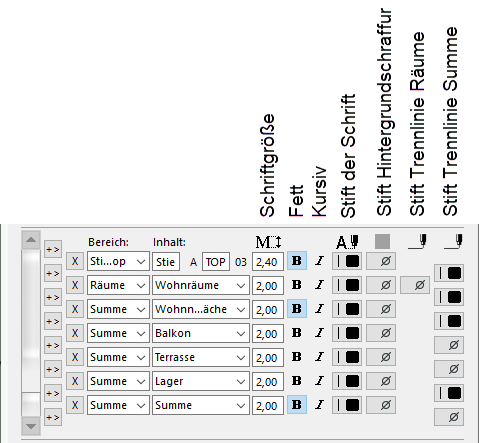Disable bold for the Summe content row
This screenshot has width=479, height=443.
(x=297, y=405)
